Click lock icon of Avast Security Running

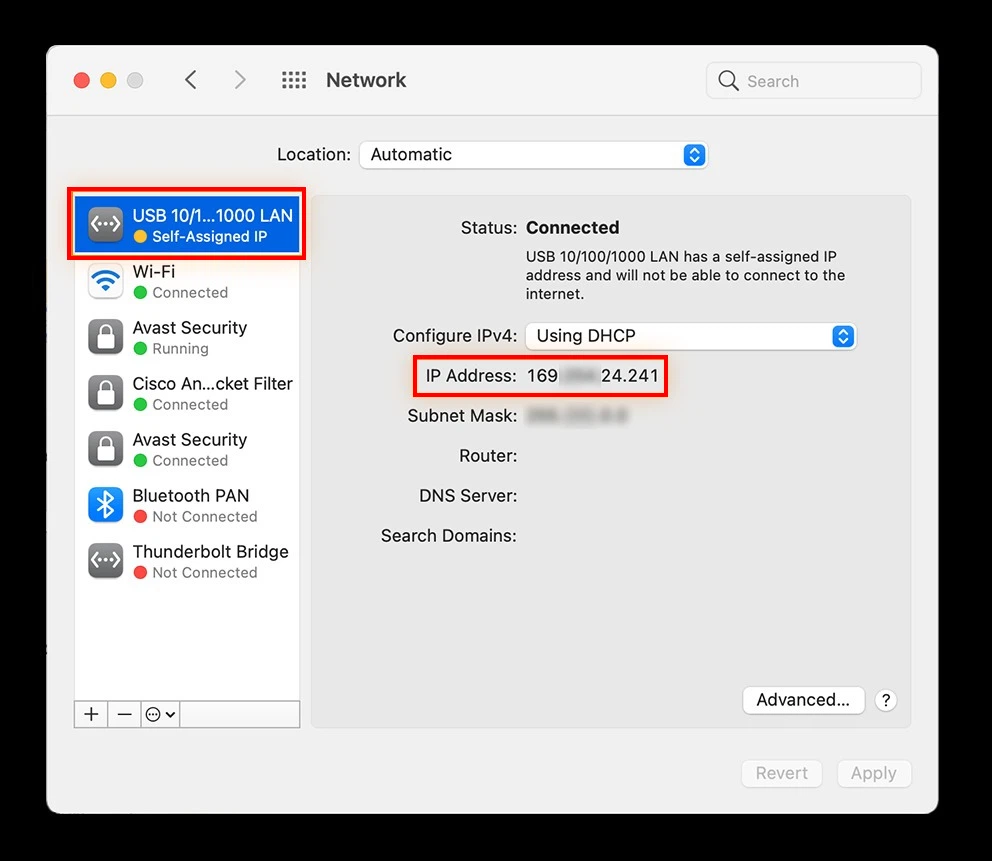coord(105,337)
